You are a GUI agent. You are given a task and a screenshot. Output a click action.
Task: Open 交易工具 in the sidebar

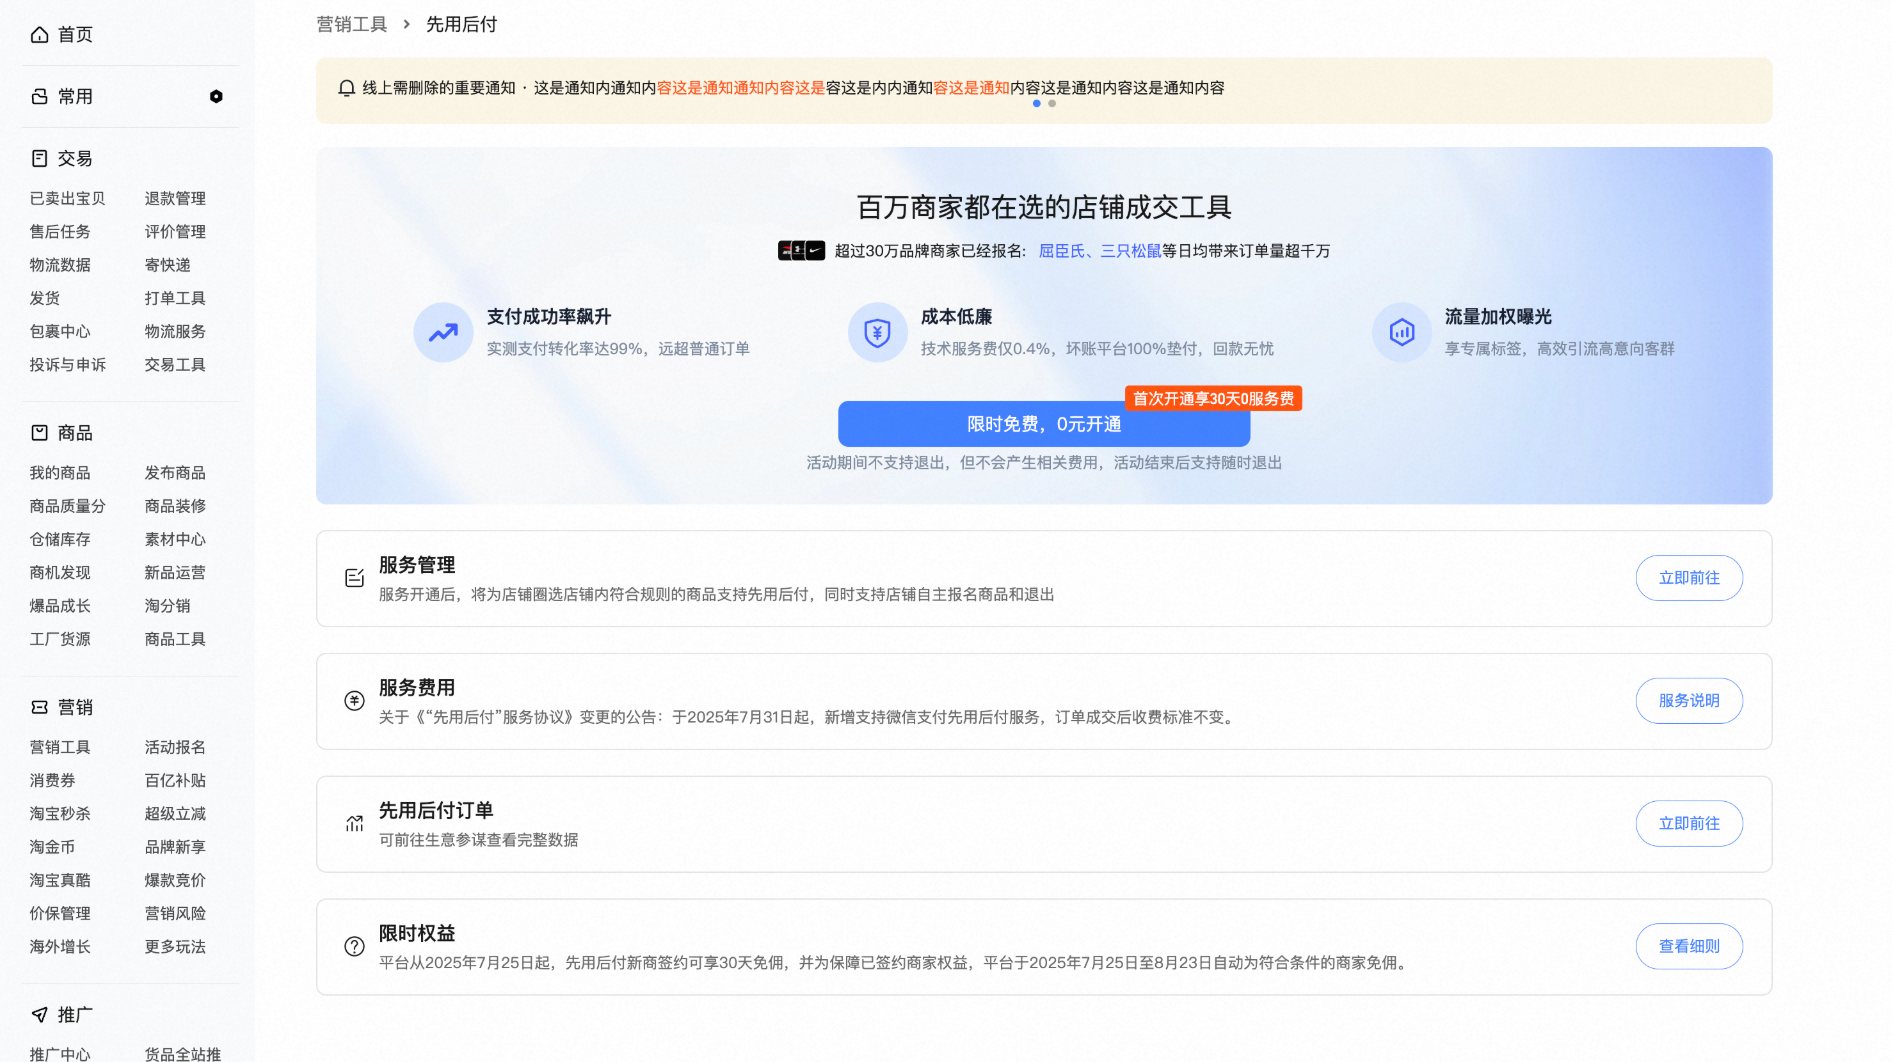tap(175, 365)
